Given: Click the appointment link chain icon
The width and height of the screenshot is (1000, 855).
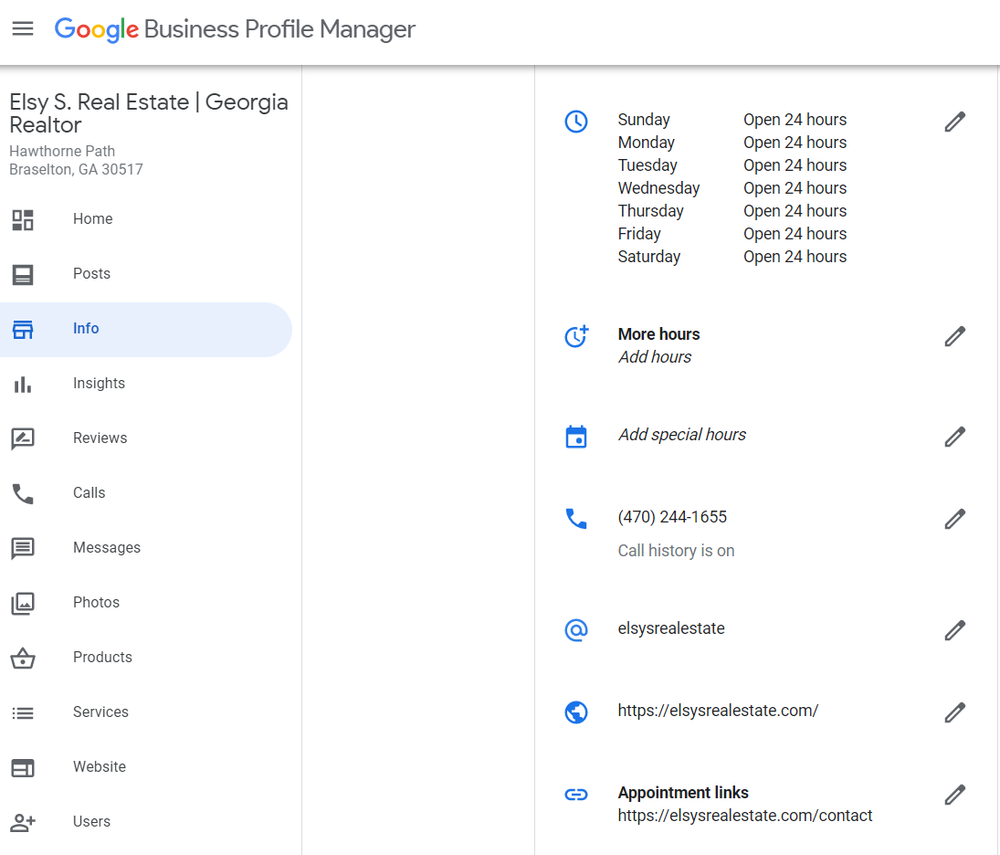Looking at the screenshot, I should [x=576, y=794].
